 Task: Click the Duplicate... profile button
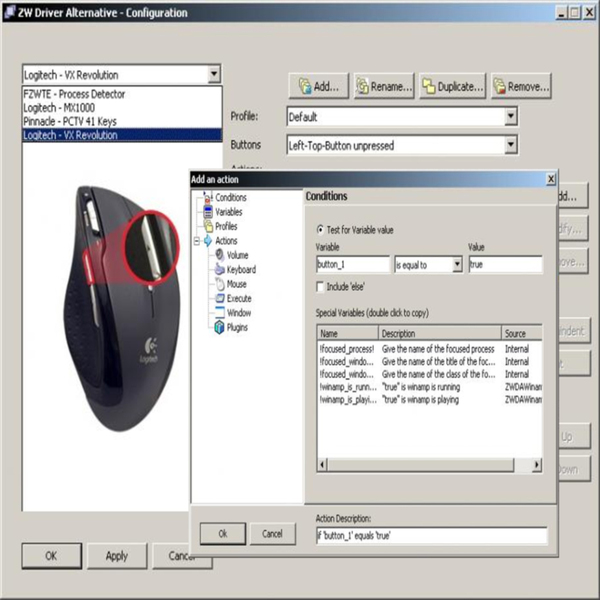click(453, 87)
